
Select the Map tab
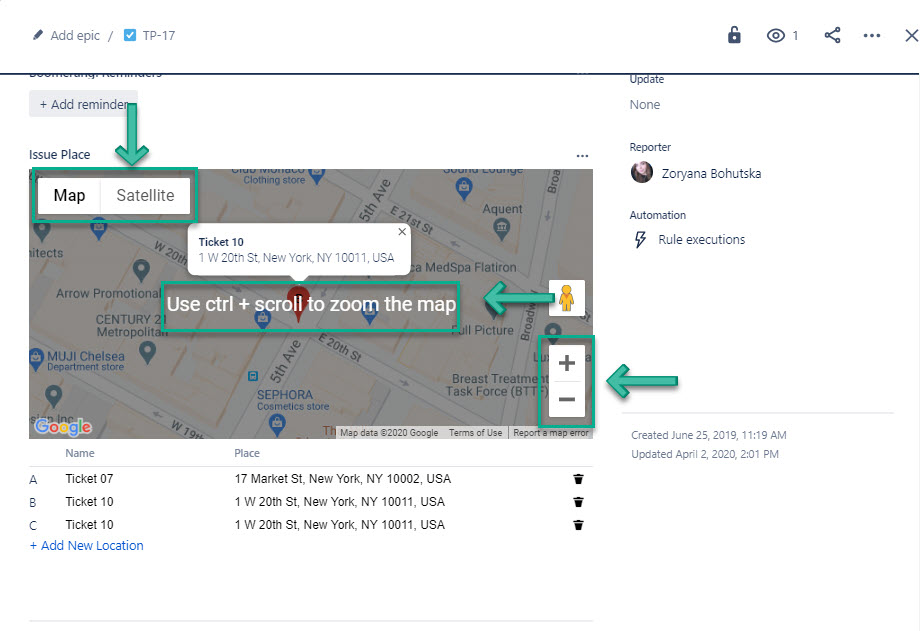pos(69,195)
